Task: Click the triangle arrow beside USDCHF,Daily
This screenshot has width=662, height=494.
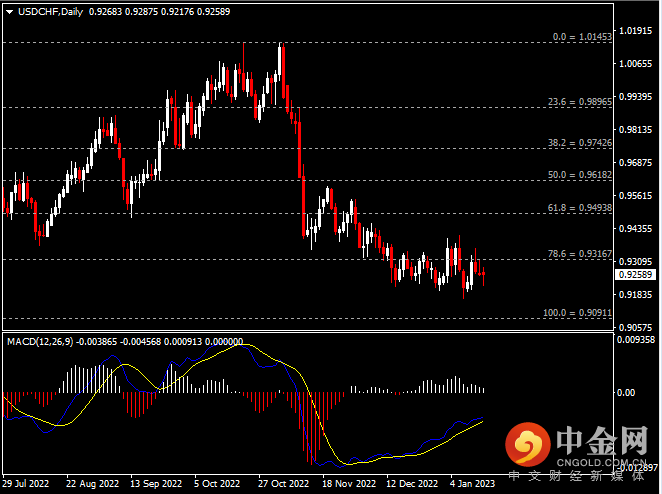Action: point(9,11)
